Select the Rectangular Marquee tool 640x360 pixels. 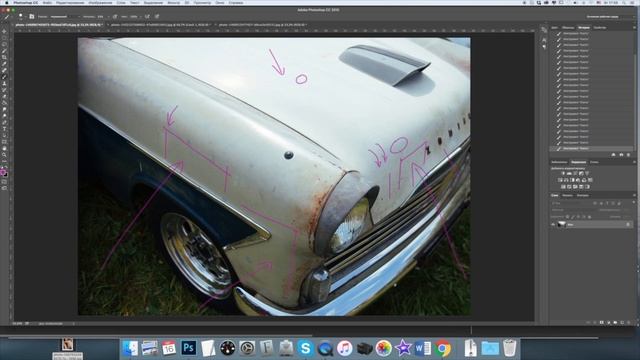click(x=4, y=38)
